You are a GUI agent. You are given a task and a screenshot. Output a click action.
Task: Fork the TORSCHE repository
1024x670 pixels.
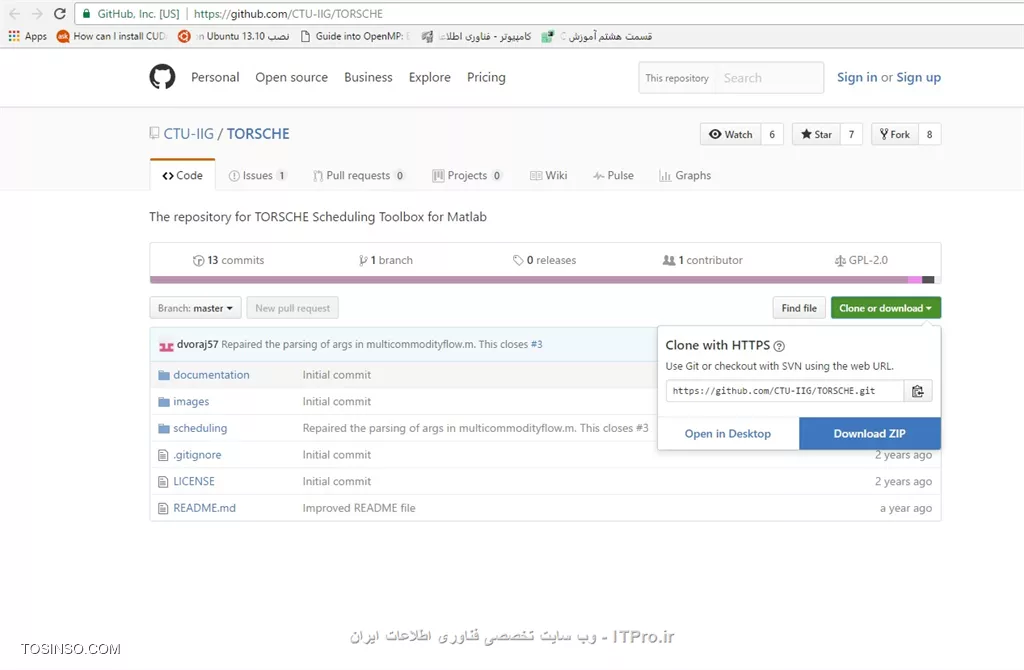point(895,135)
